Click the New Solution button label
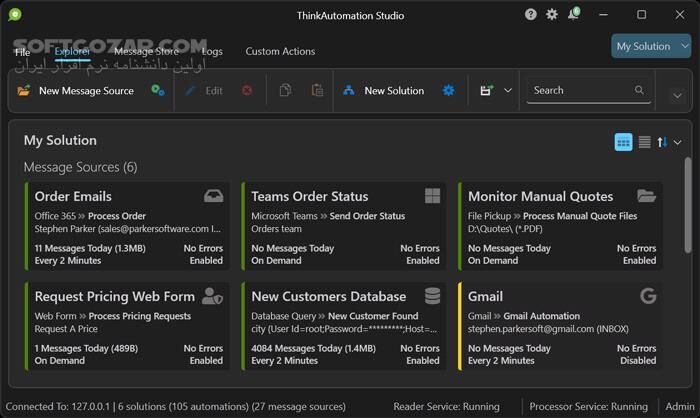The height and width of the screenshot is (418, 700). coord(394,91)
